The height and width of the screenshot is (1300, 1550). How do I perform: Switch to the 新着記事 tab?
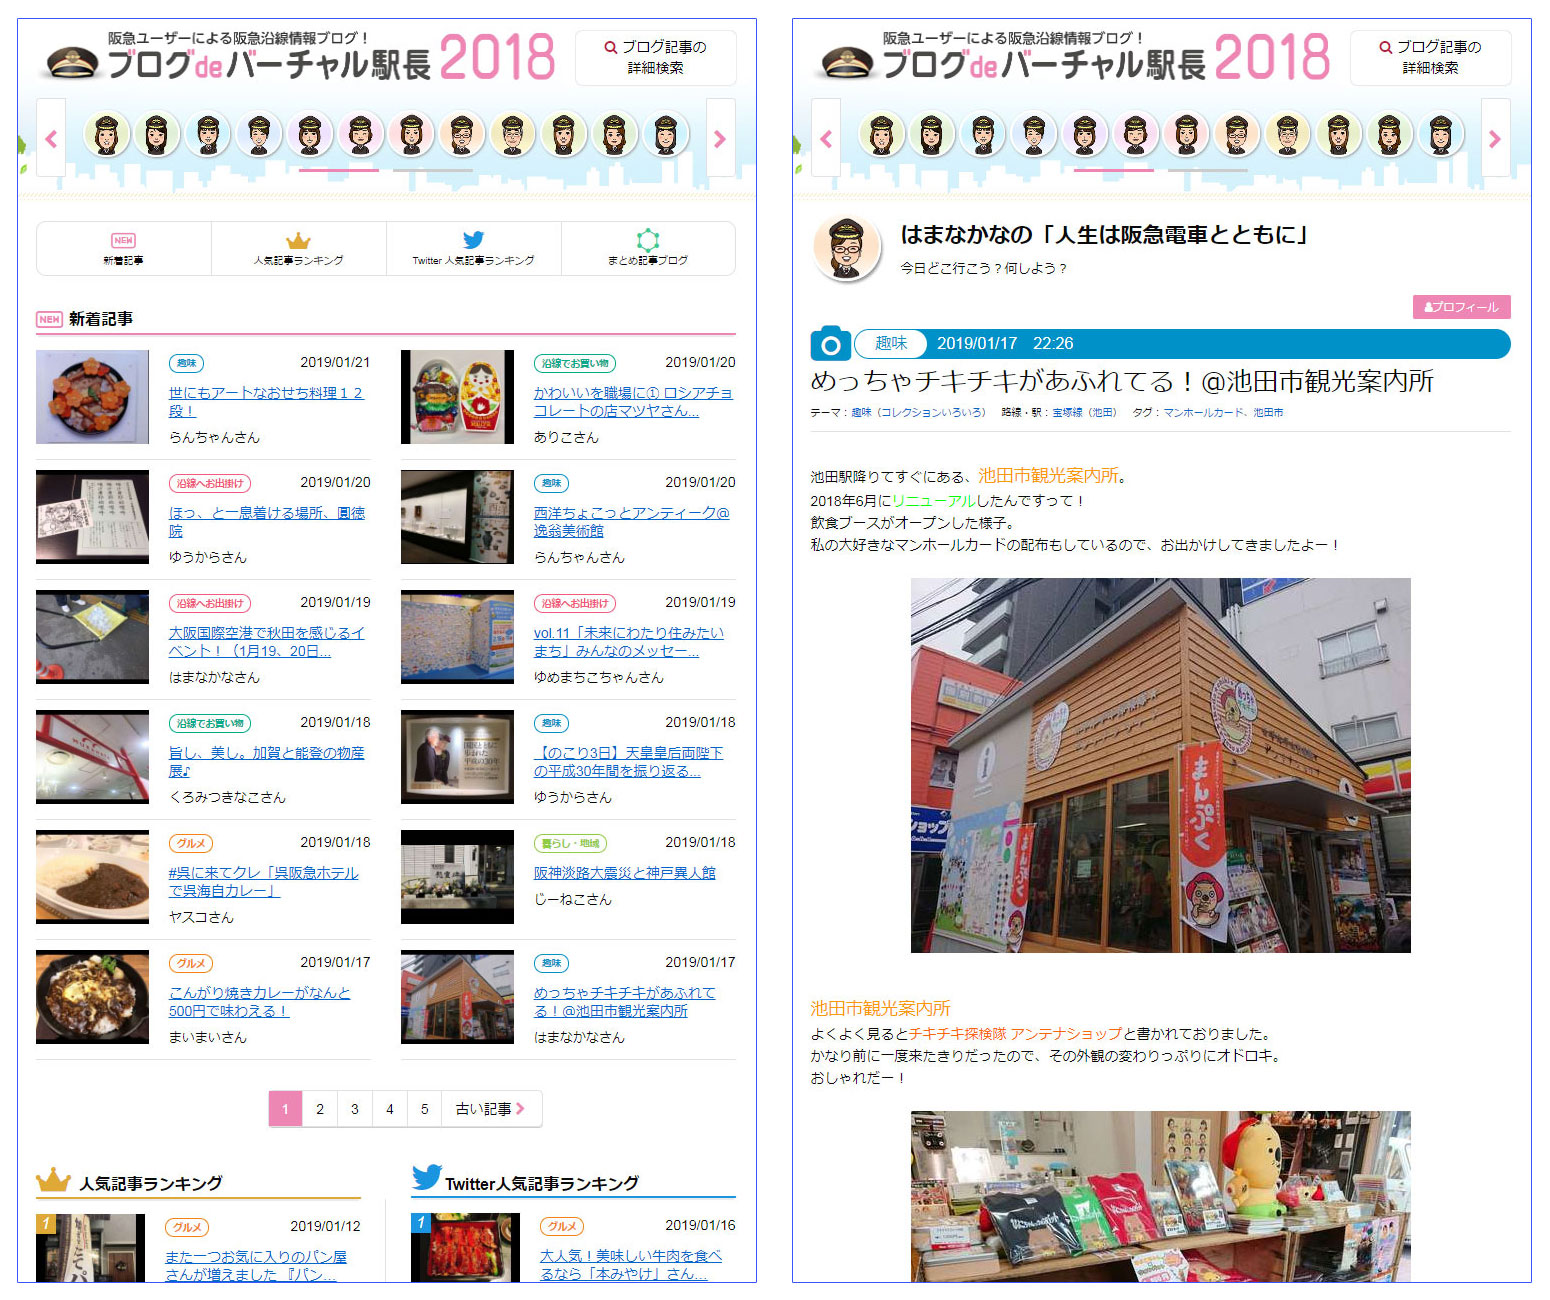pyautogui.click(x=123, y=248)
